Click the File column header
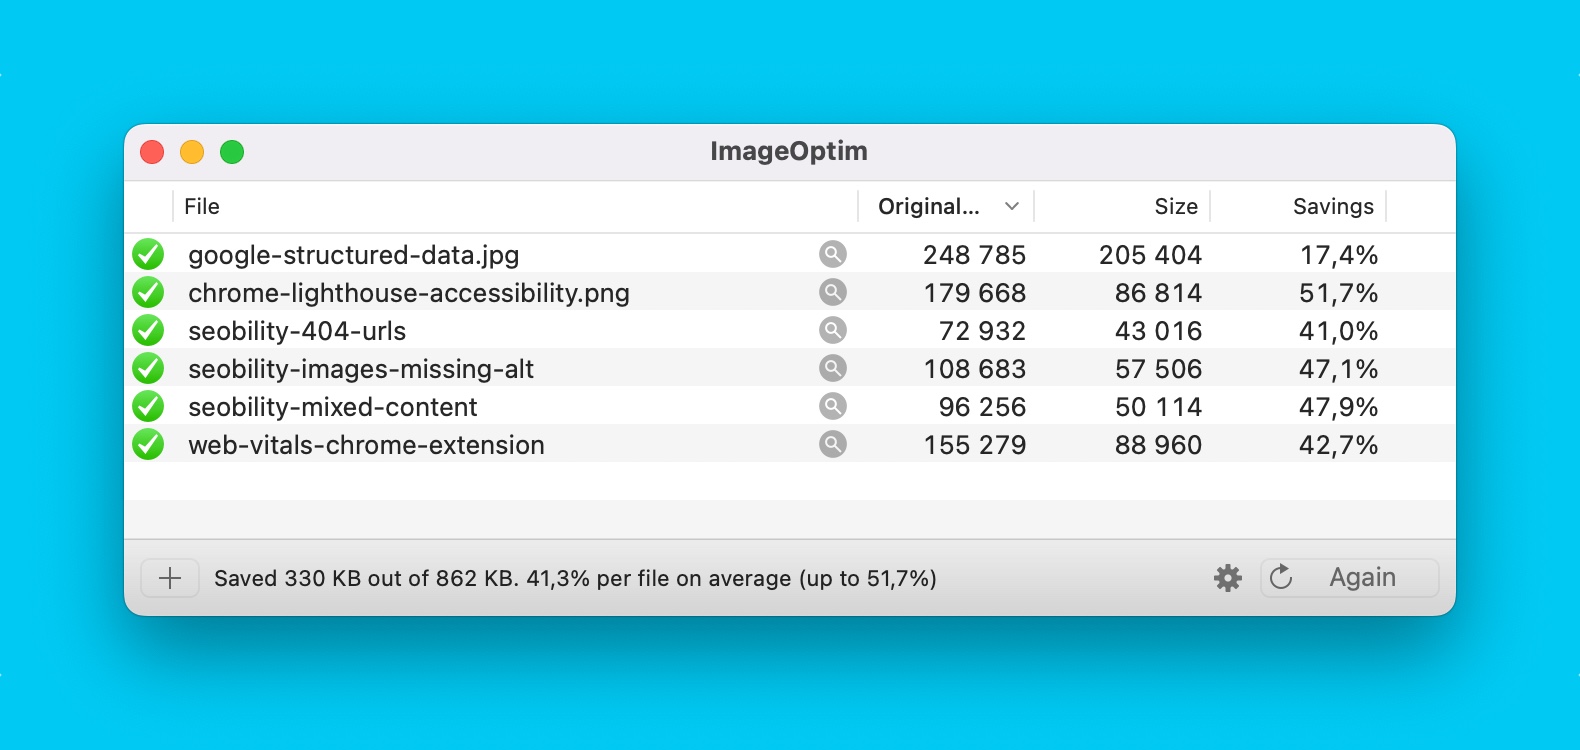Image resolution: width=1580 pixels, height=750 pixels. coord(202,206)
